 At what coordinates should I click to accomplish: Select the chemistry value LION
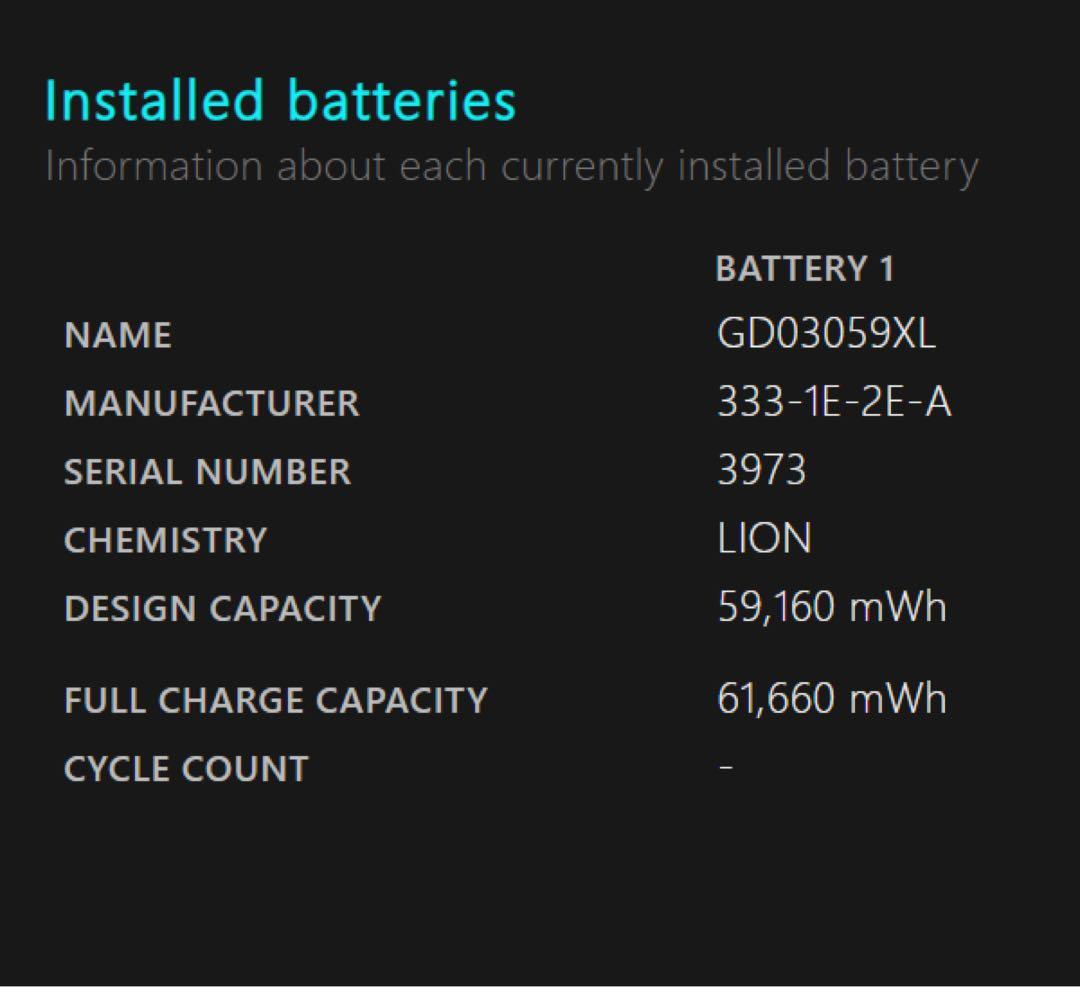tap(764, 539)
